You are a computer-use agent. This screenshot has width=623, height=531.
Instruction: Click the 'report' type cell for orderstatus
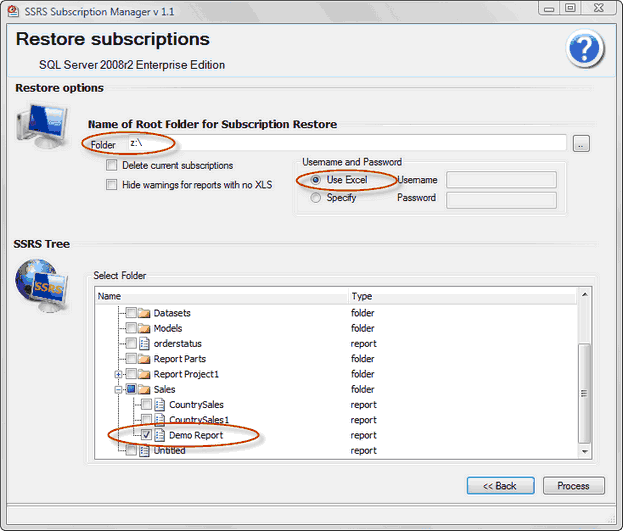tap(364, 343)
